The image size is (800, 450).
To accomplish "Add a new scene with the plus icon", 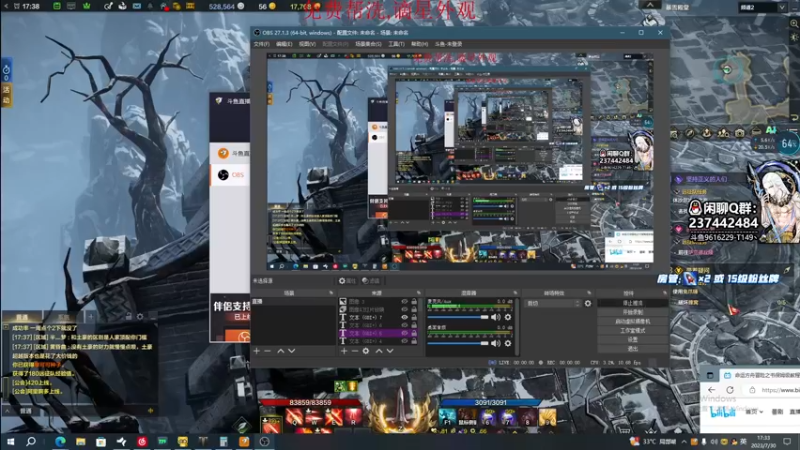I will click(257, 351).
